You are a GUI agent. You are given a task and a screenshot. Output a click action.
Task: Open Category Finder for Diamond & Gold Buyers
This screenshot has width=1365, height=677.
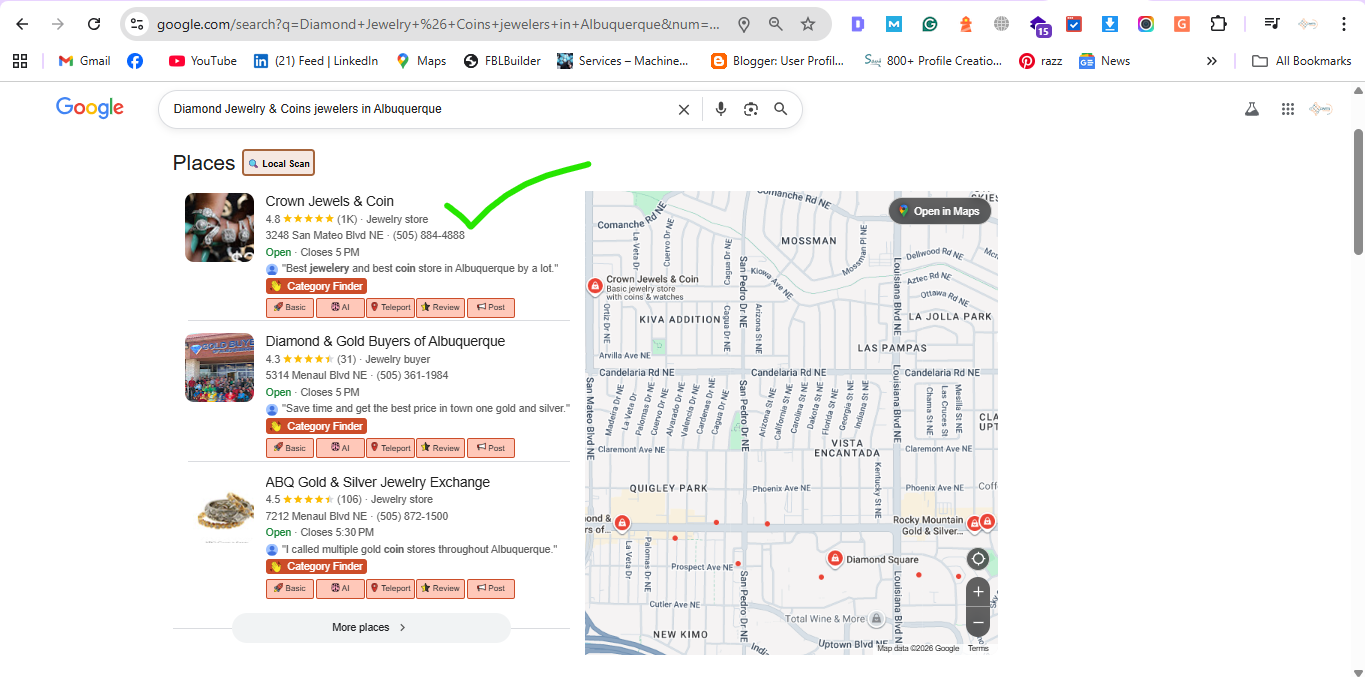pos(316,426)
